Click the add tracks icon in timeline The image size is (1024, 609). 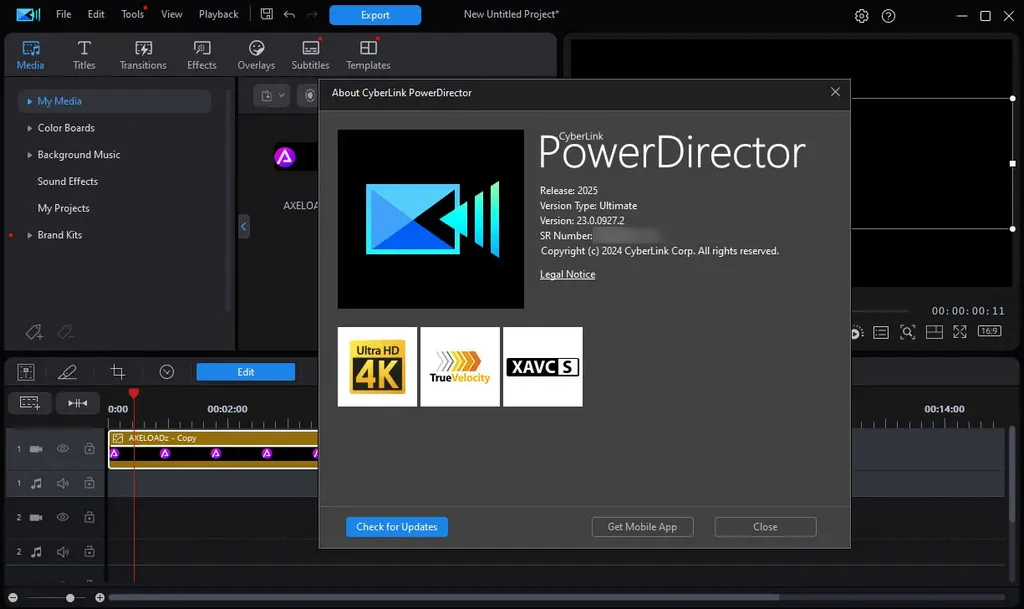tap(29, 403)
